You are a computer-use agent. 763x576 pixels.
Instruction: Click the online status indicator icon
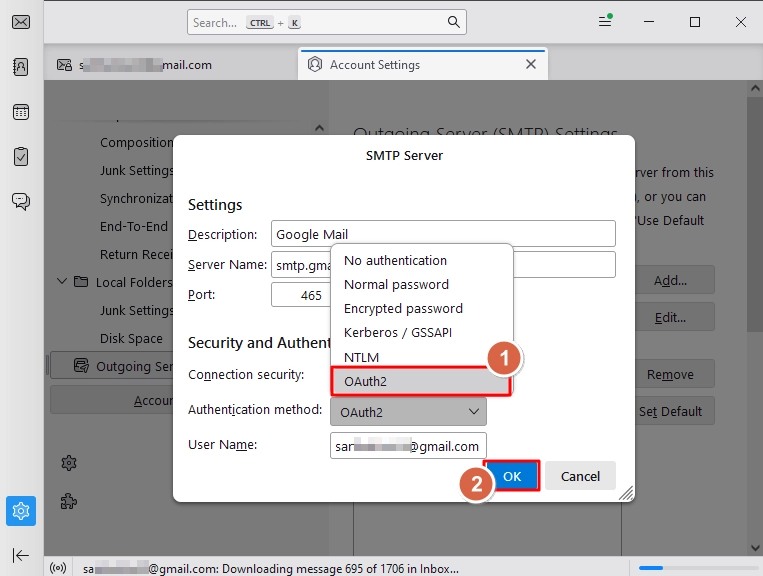click(x=58, y=568)
